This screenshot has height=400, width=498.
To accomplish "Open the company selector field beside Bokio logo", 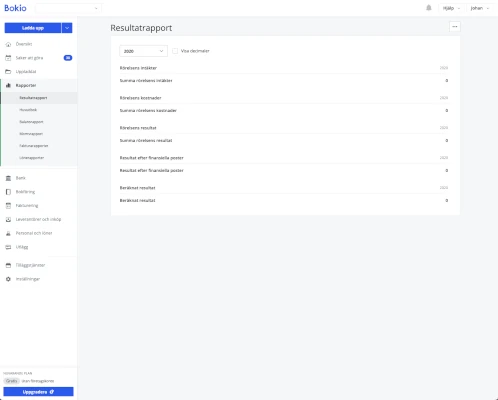I will tap(68, 8).
